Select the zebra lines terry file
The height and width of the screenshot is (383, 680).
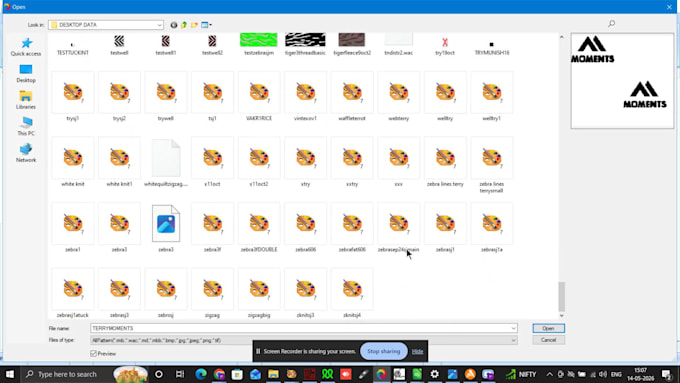[x=445, y=162]
